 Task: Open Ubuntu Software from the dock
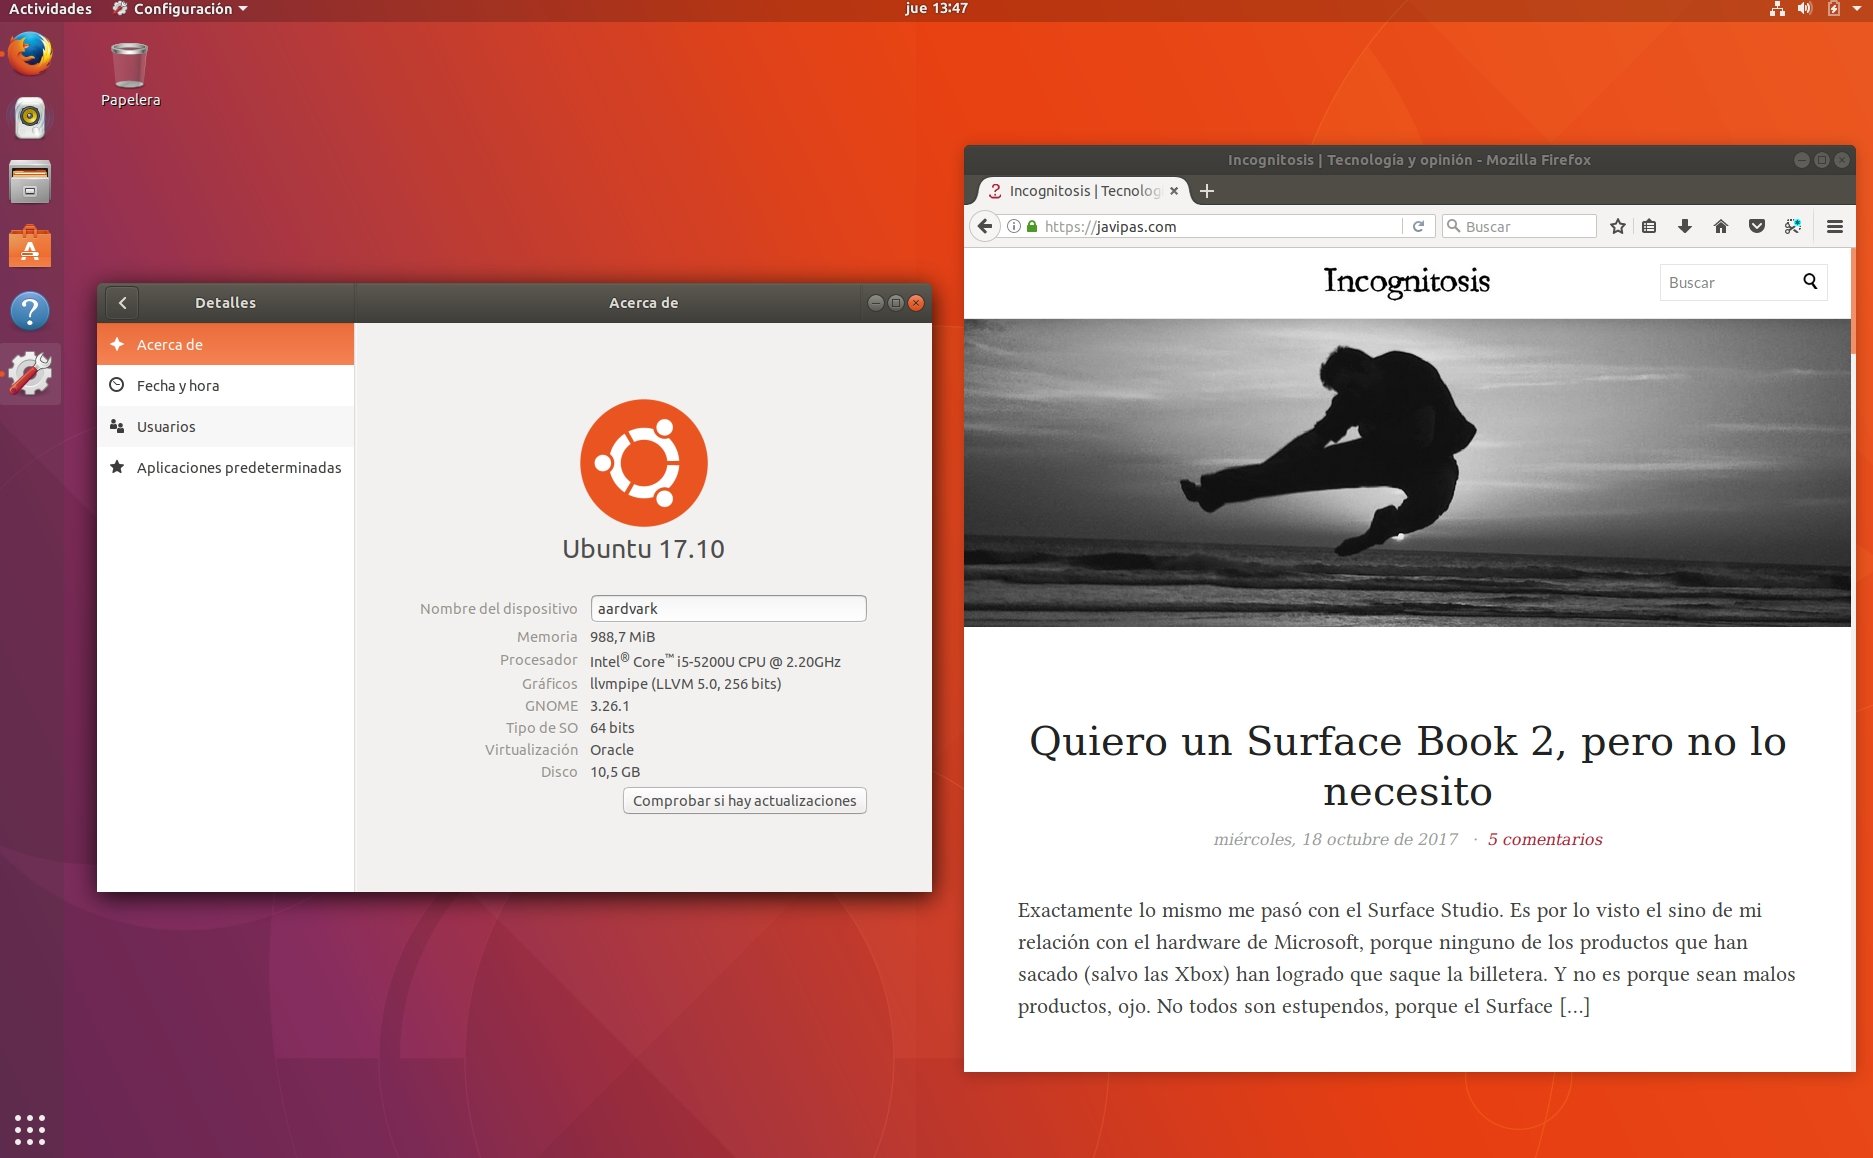[x=30, y=247]
